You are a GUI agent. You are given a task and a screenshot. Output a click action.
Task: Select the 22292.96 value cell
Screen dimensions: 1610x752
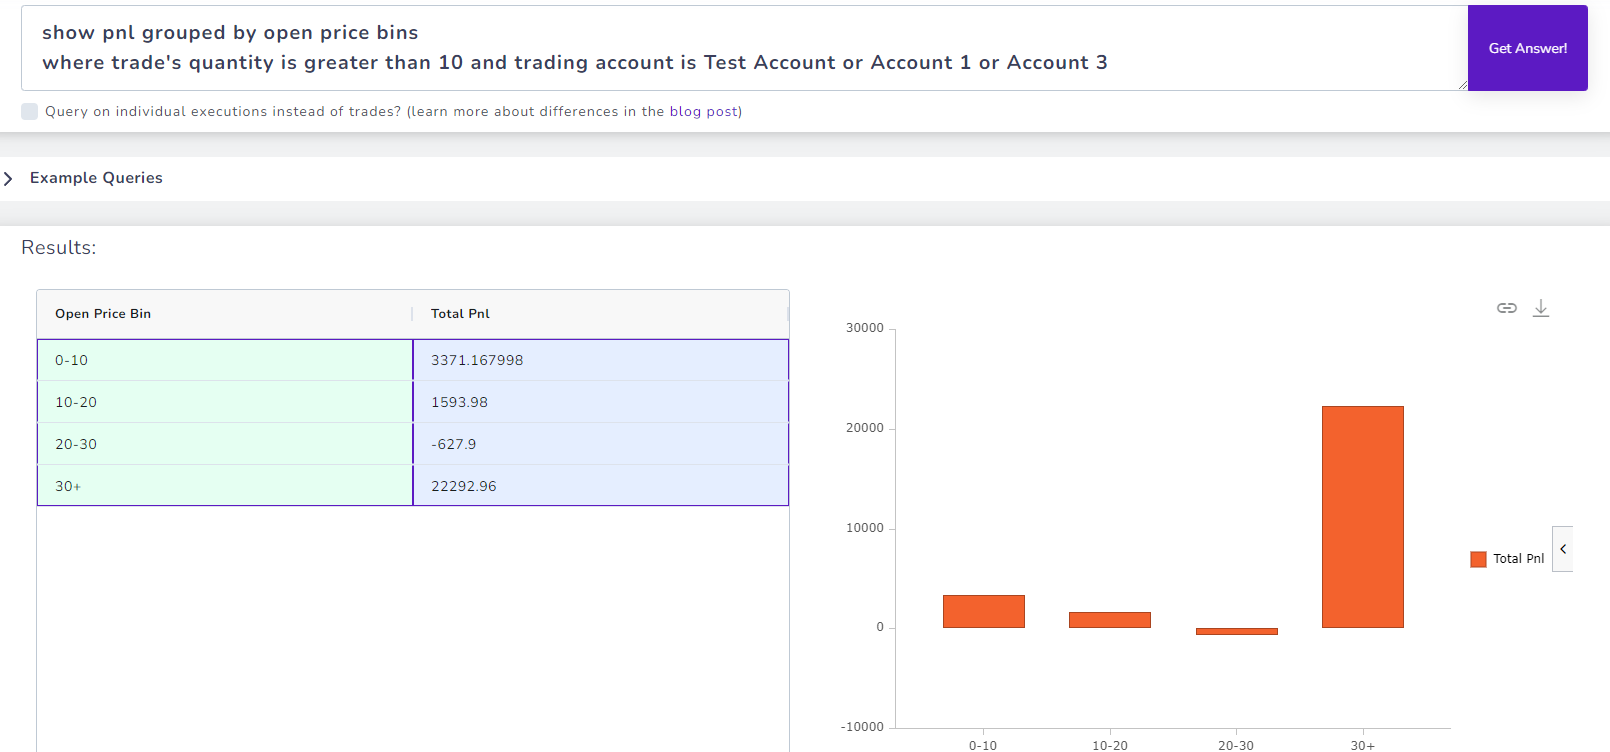pos(601,486)
